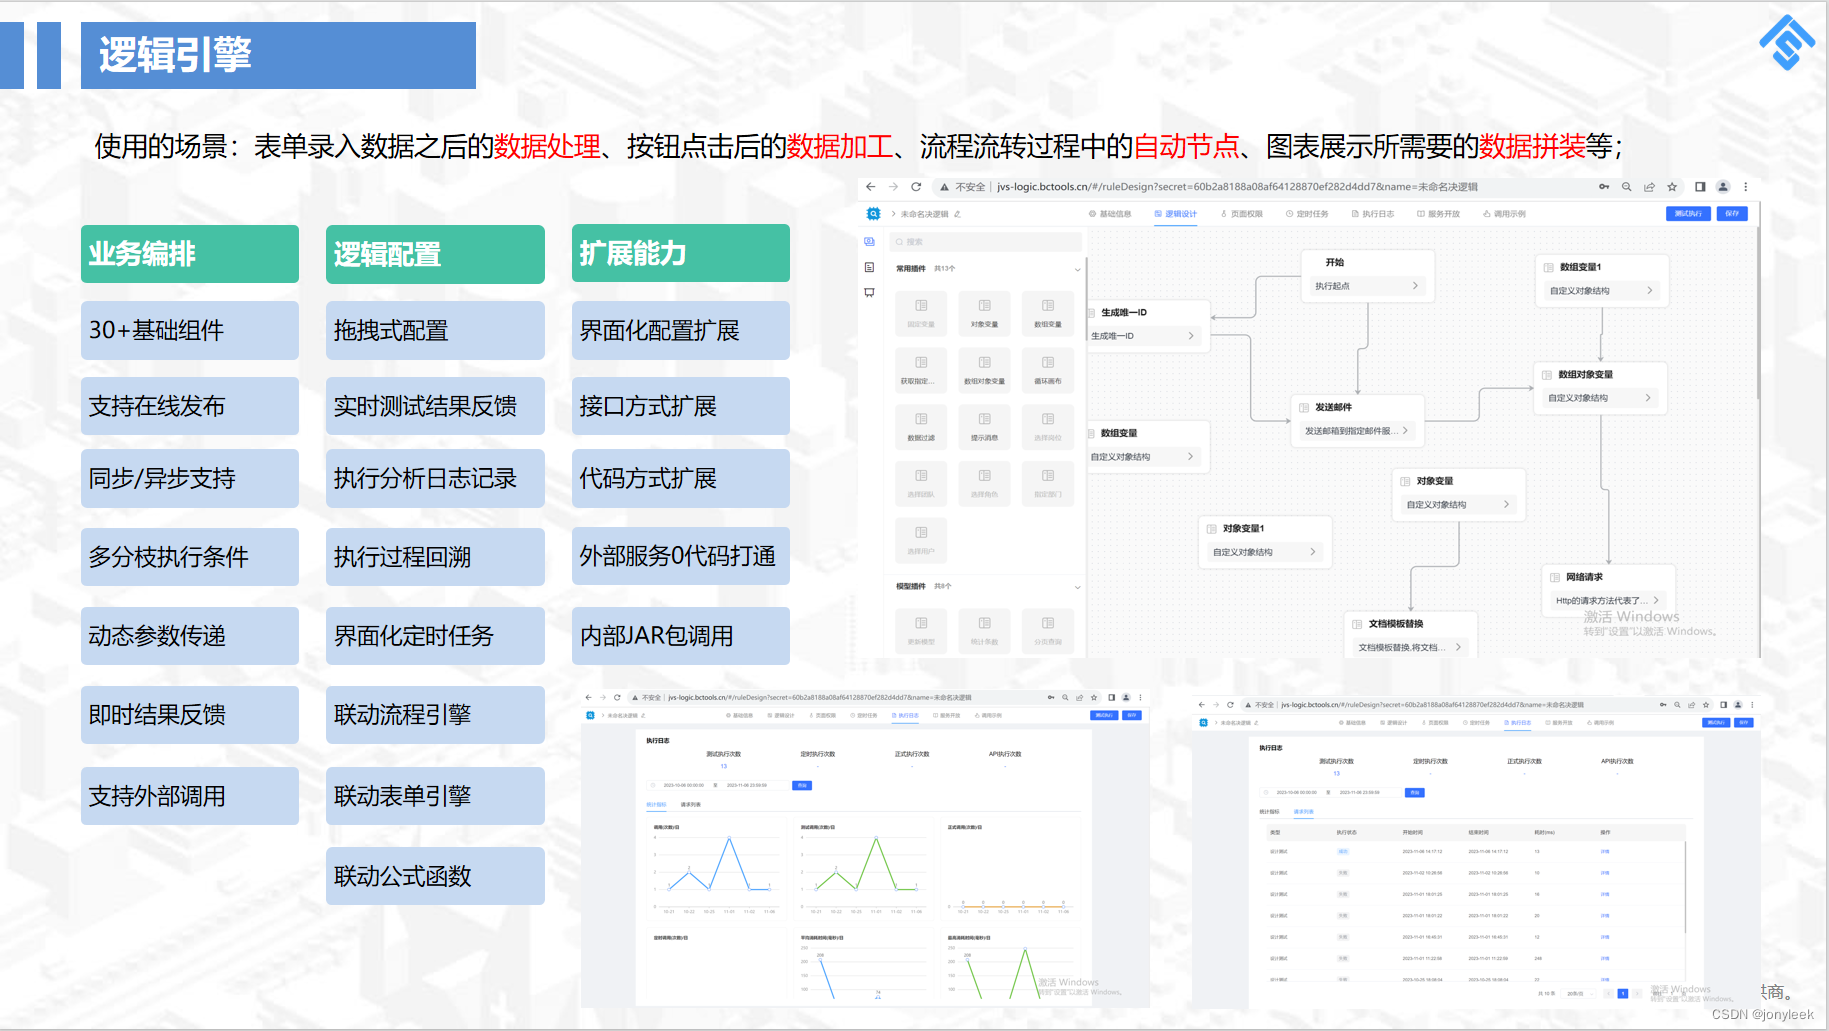Image resolution: width=1829 pixels, height=1031 pixels.
Task: Click 对象变量 node title on canvas
Action: [x=1434, y=482]
